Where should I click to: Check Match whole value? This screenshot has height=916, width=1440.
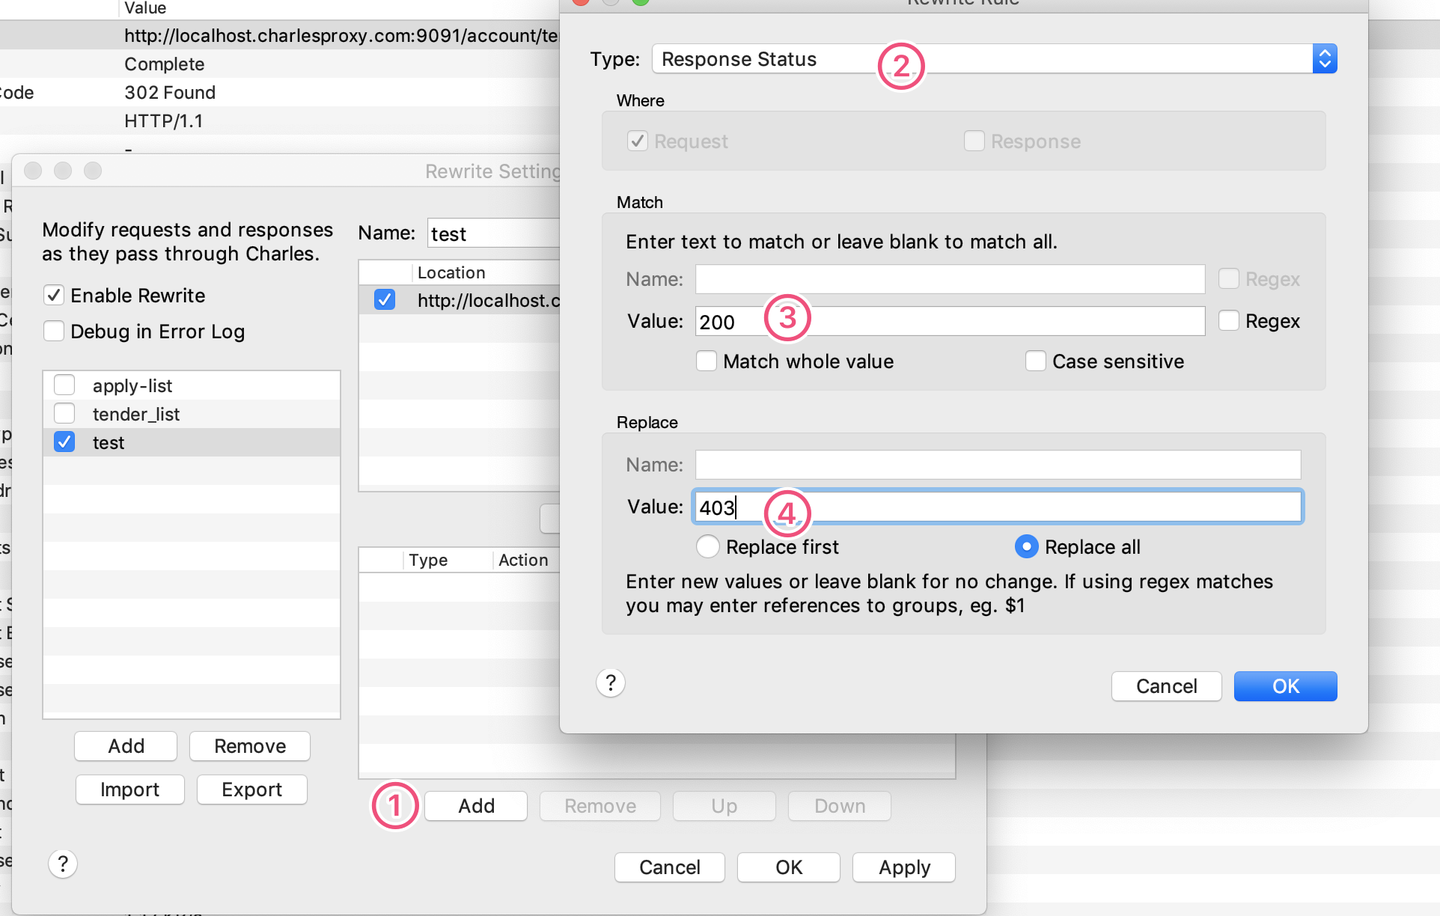(x=706, y=361)
